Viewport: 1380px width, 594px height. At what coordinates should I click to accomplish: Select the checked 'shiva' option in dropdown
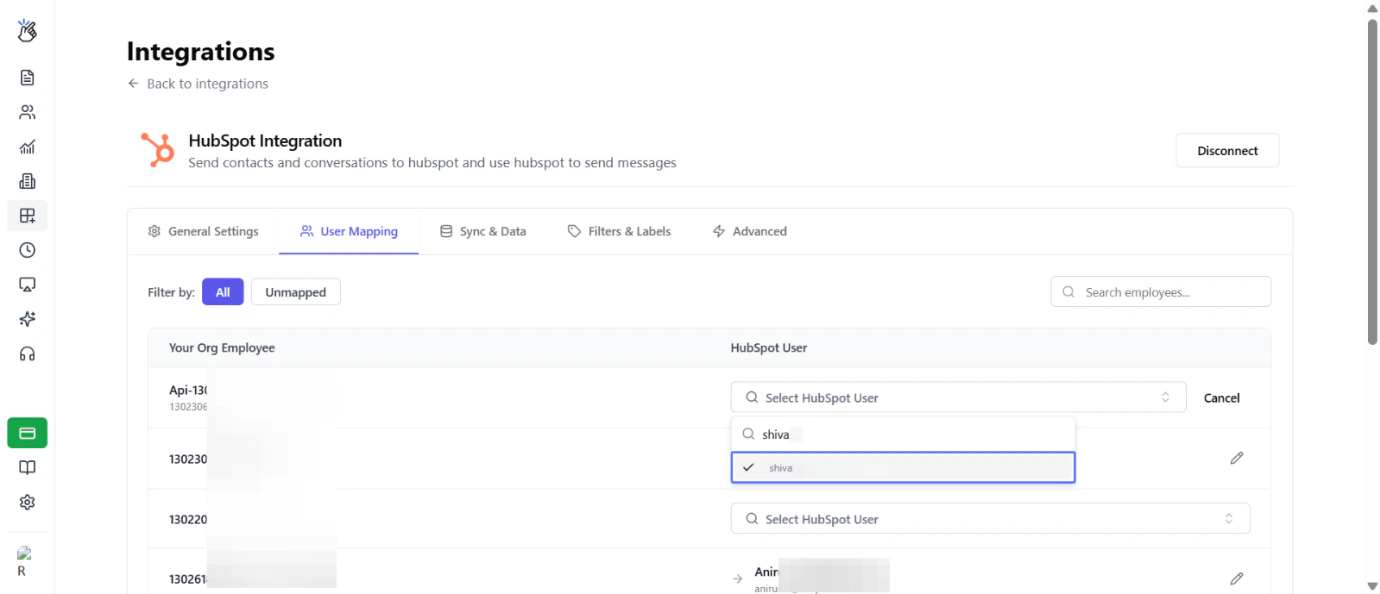(903, 467)
